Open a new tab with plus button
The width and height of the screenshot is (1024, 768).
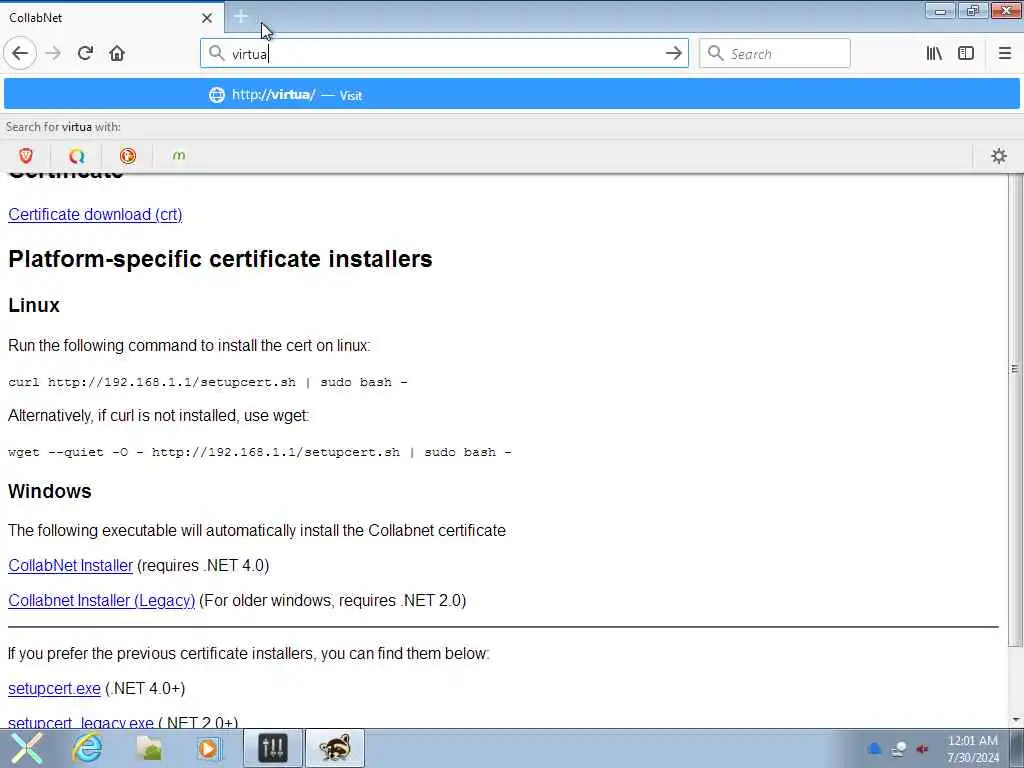pos(241,17)
